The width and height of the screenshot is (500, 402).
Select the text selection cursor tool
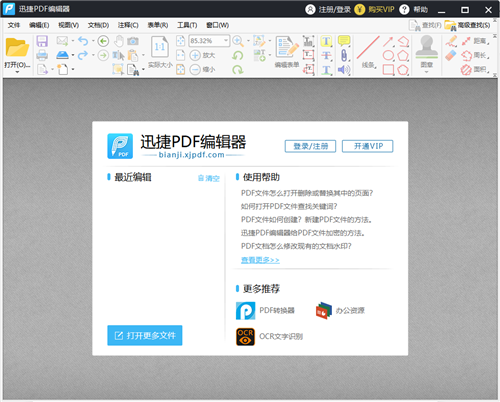118,55
